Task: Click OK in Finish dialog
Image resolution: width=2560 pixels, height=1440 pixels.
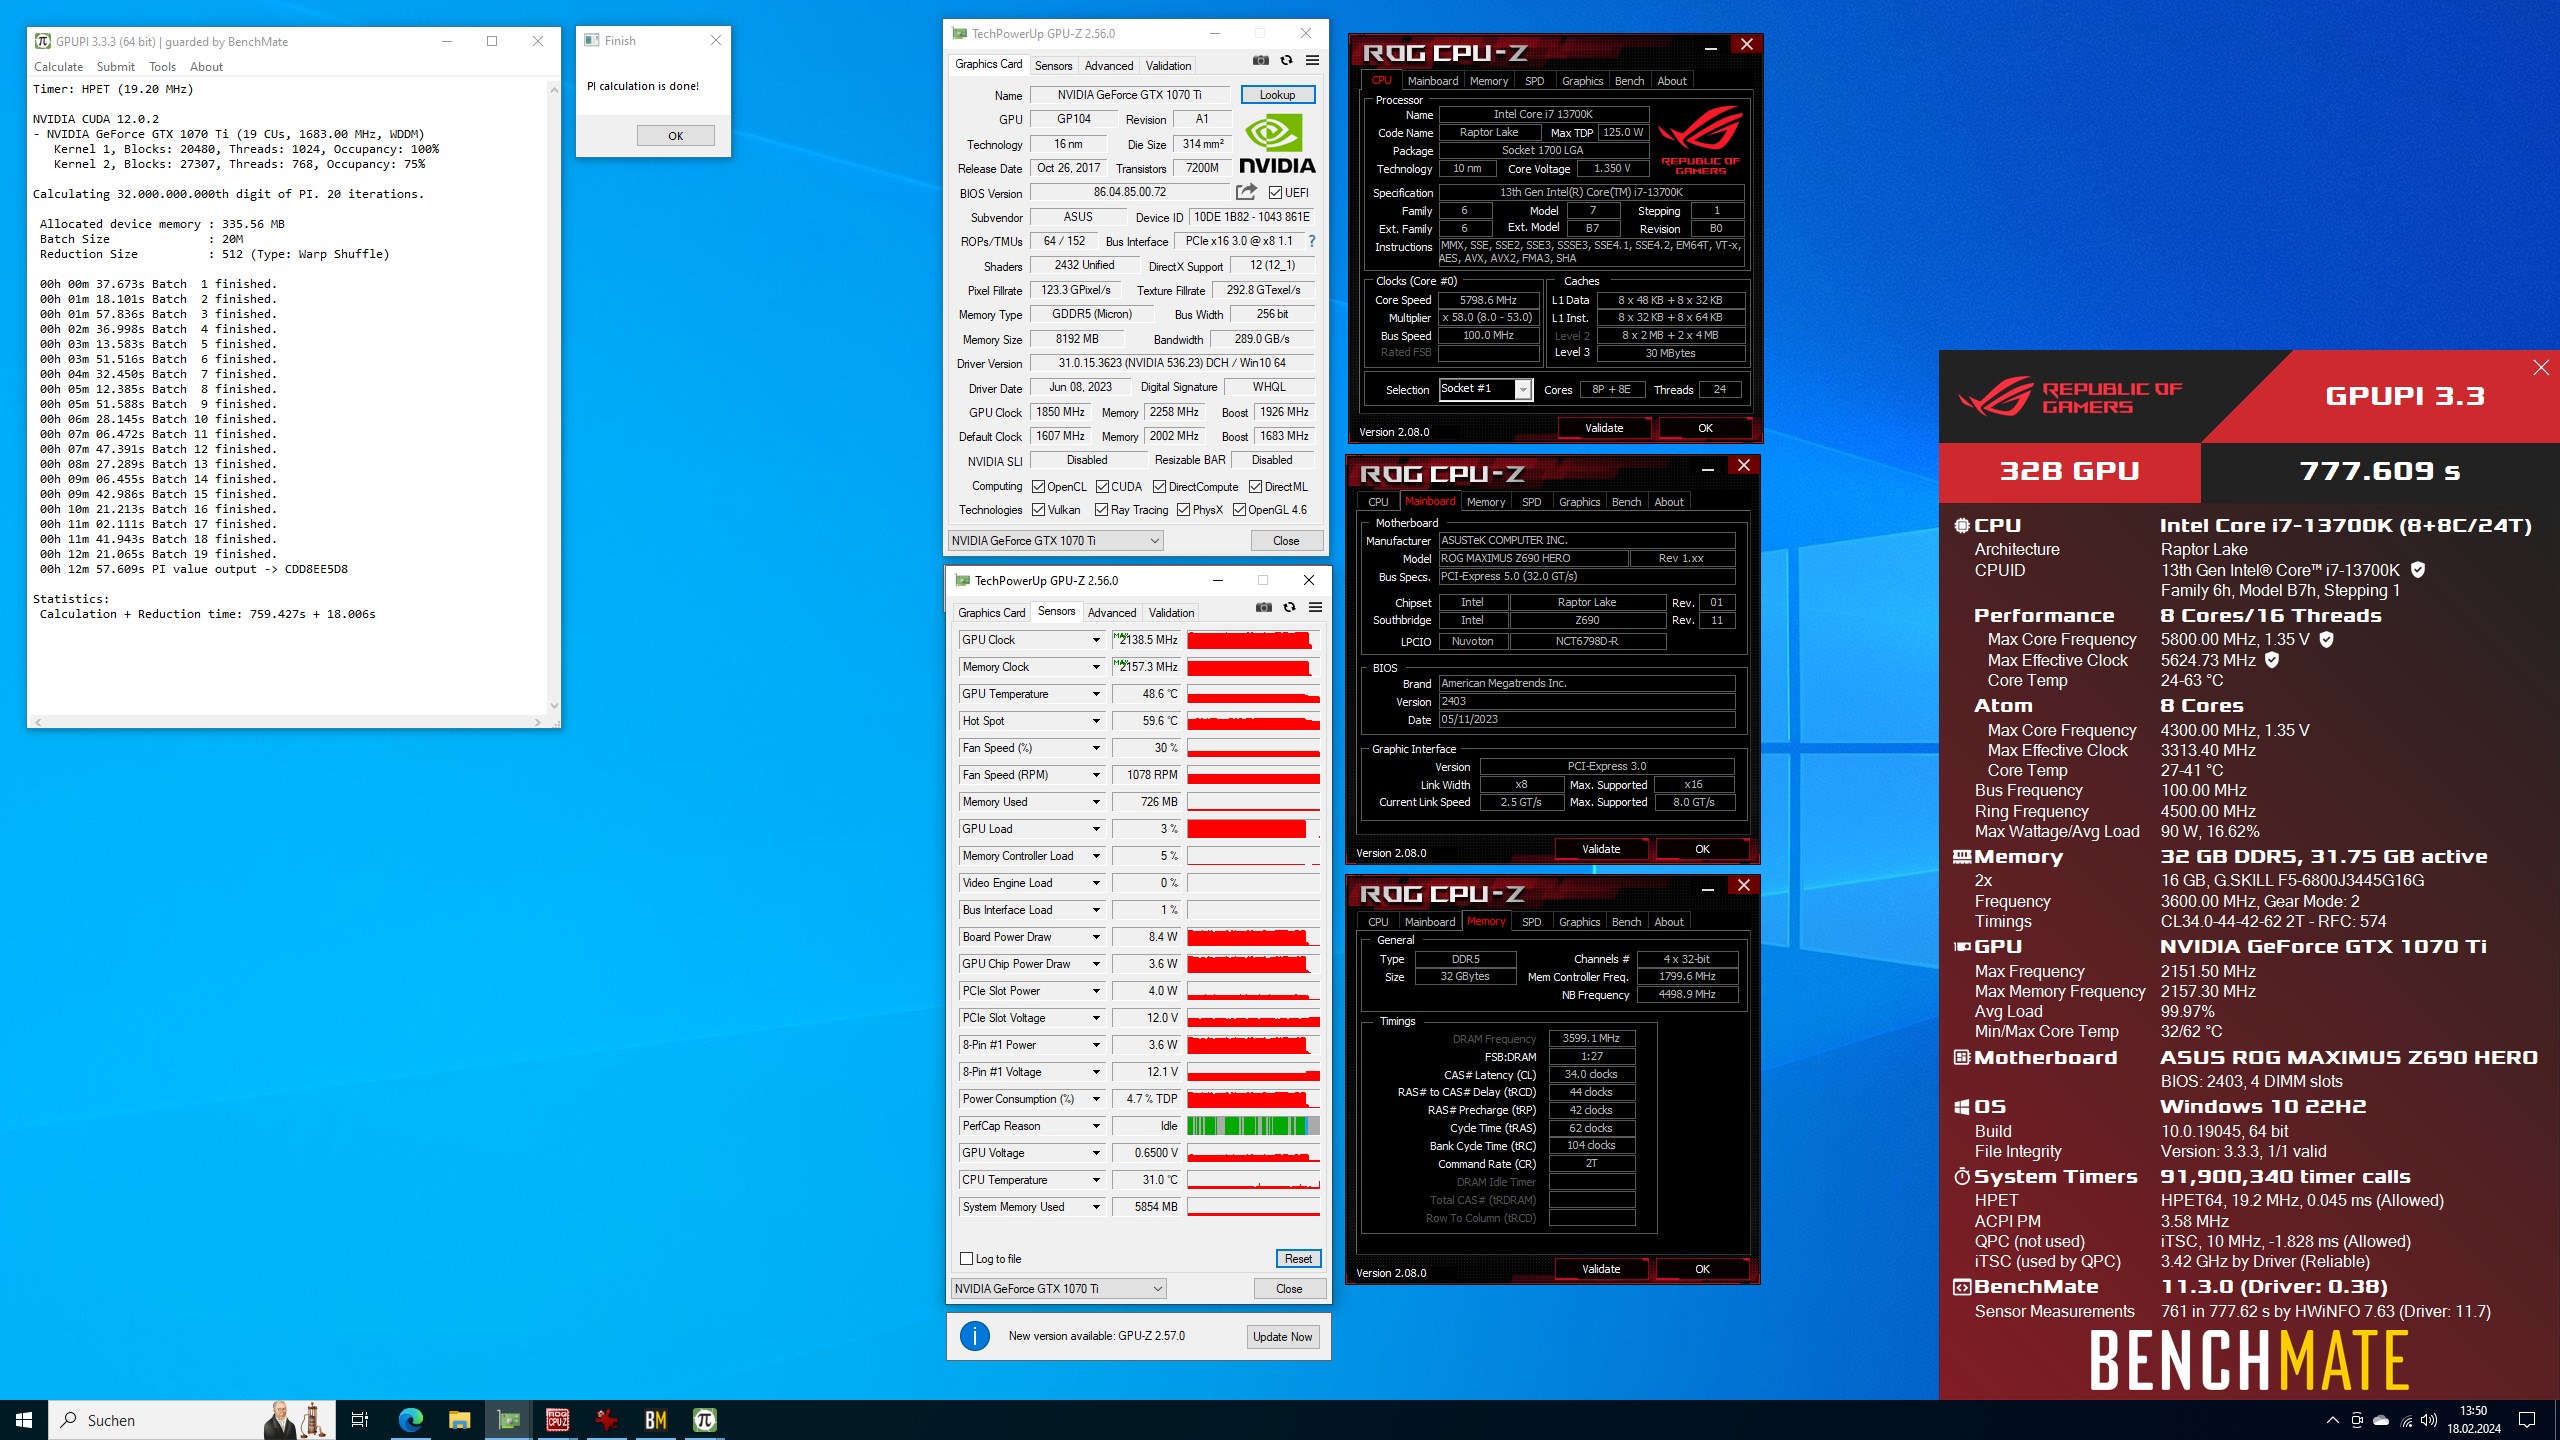Action: 676,136
